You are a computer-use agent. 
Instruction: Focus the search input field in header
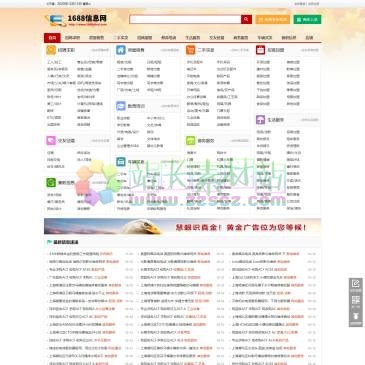pos(185,19)
